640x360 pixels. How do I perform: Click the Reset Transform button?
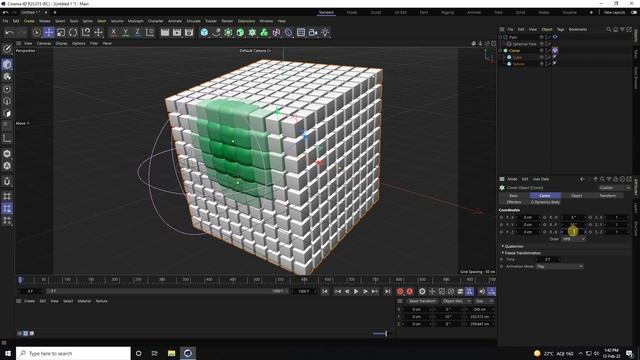point(422,301)
